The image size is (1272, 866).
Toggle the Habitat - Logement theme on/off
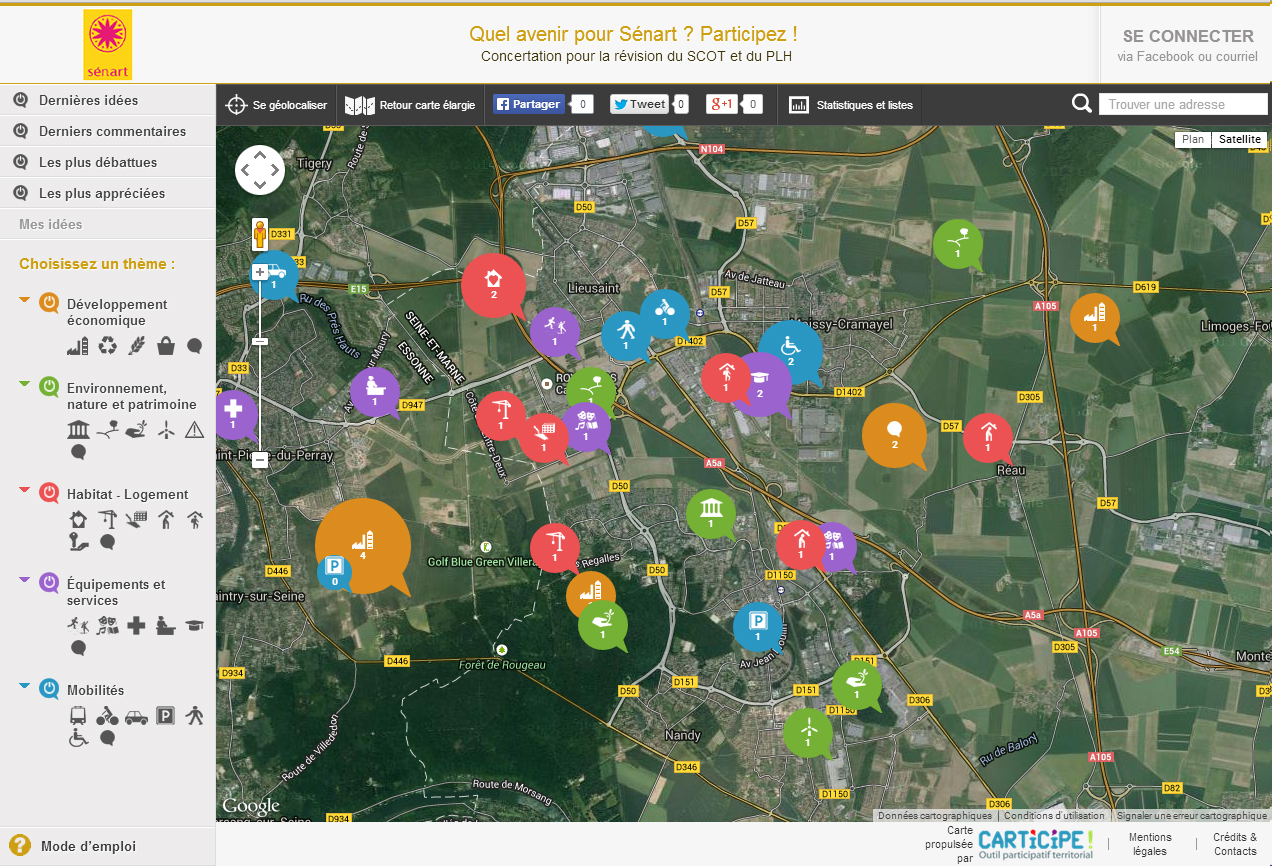(x=49, y=493)
